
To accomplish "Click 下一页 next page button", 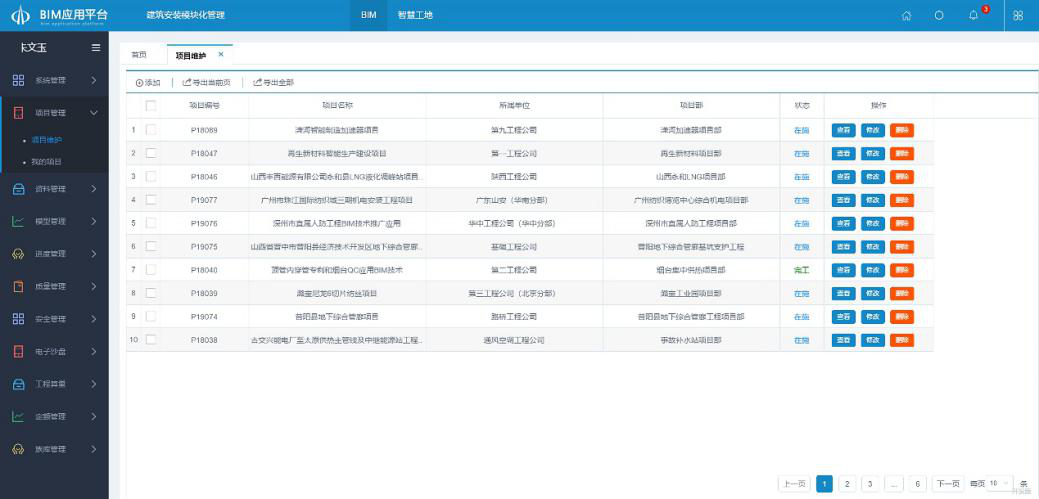I will click(947, 484).
